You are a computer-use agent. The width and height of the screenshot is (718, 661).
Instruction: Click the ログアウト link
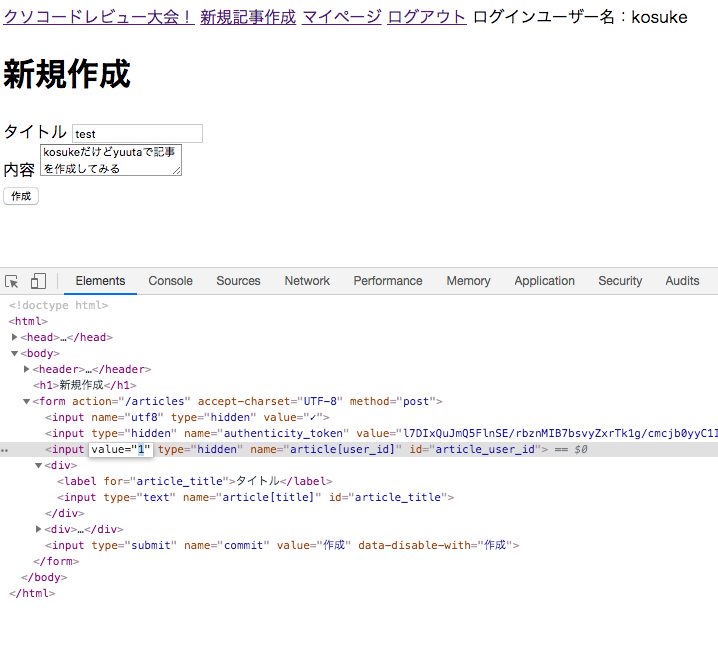coord(427,17)
